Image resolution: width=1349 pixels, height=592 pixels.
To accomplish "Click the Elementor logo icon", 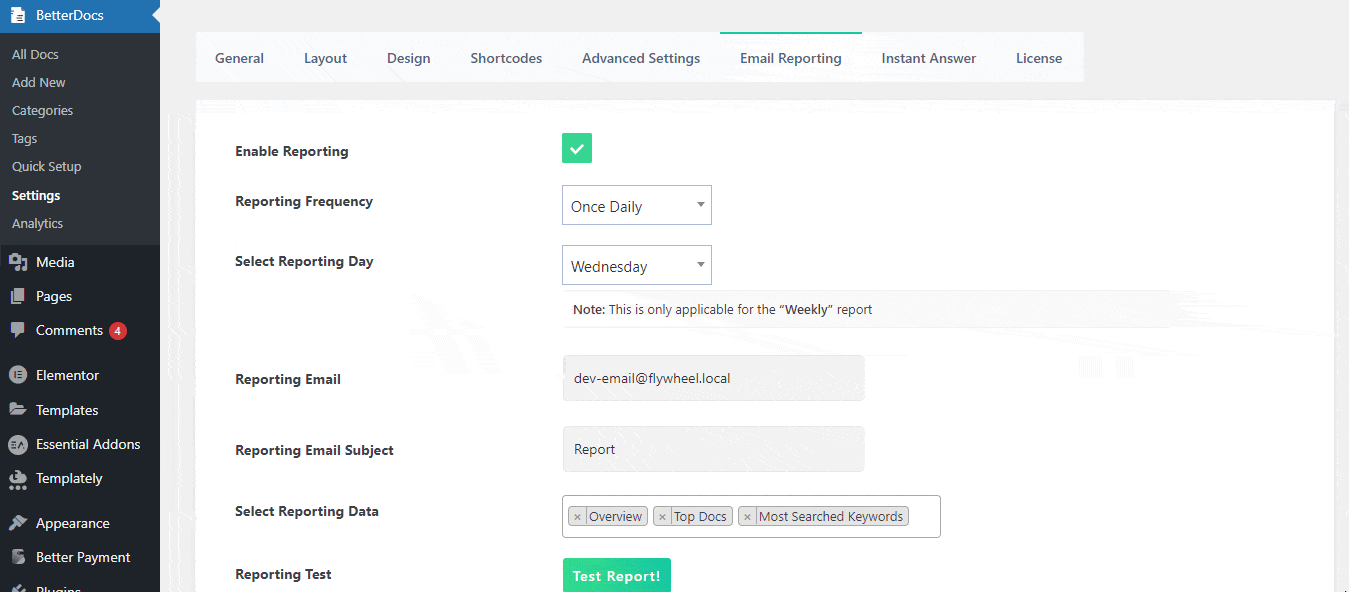I will coord(17,375).
